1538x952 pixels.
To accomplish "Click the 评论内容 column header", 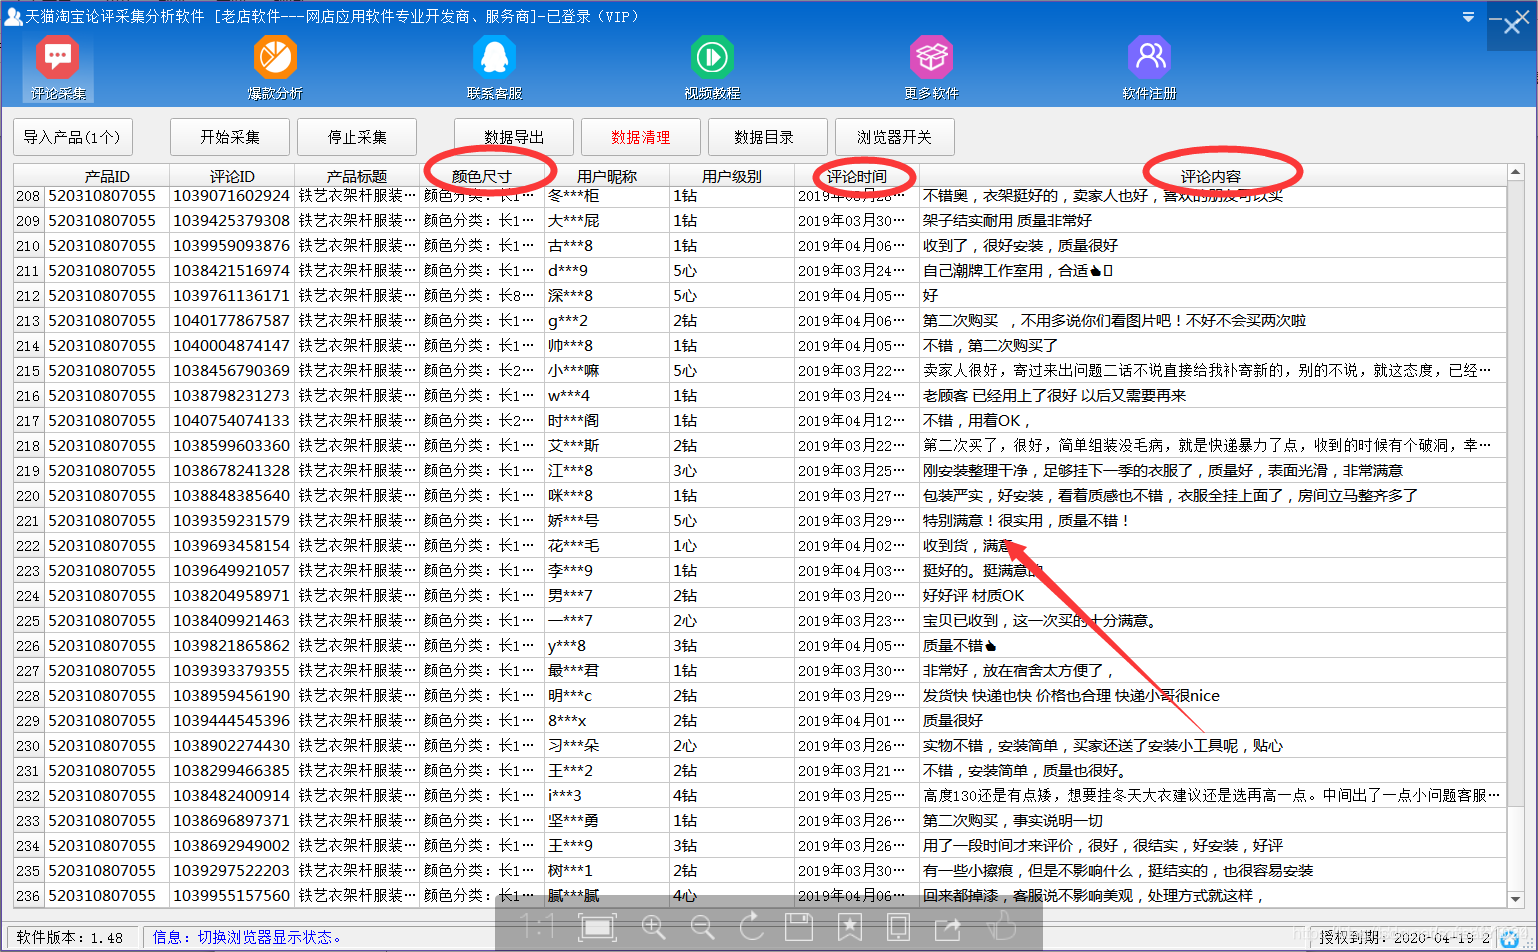I will [1211, 176].
